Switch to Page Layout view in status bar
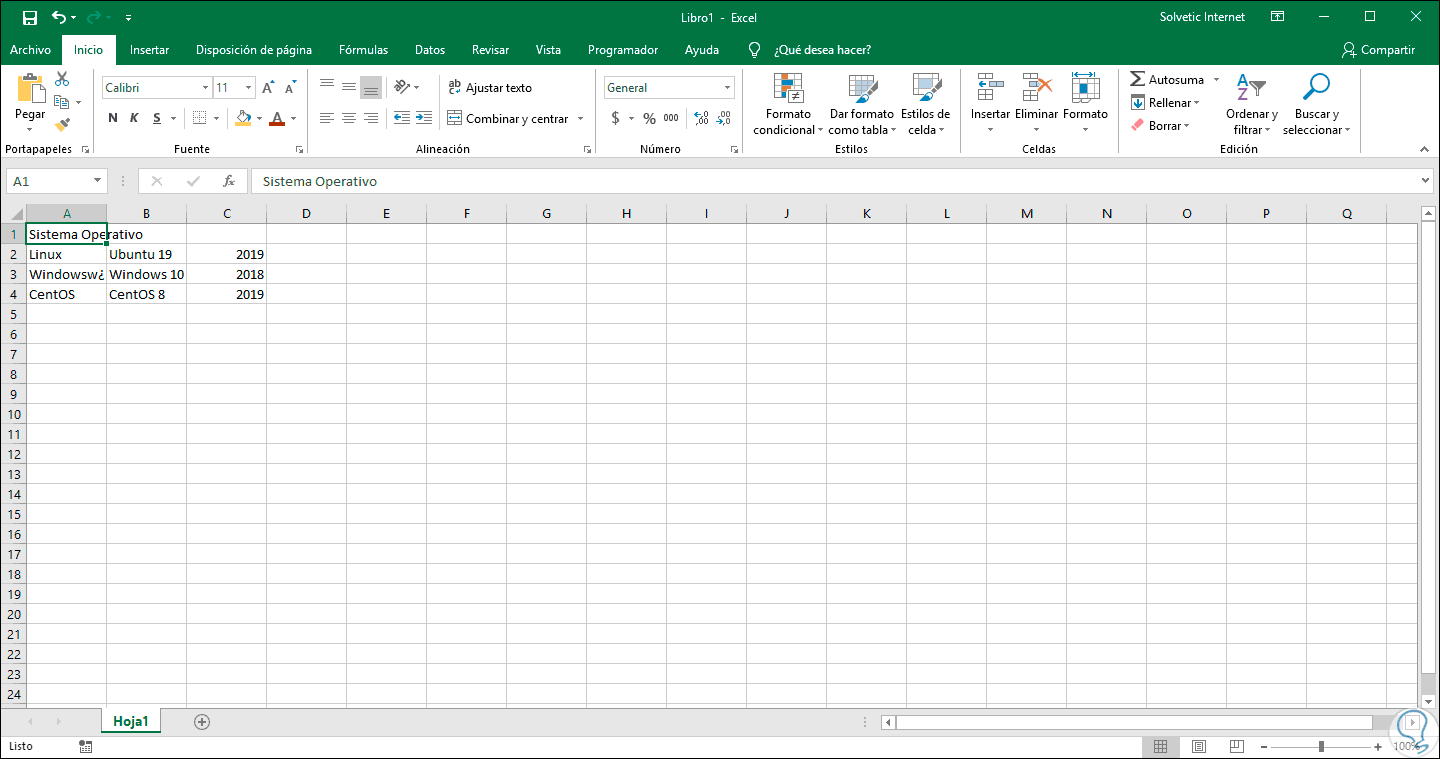Image resolution: width=1440 pixels, height=759 pixels. (1198, 747)
